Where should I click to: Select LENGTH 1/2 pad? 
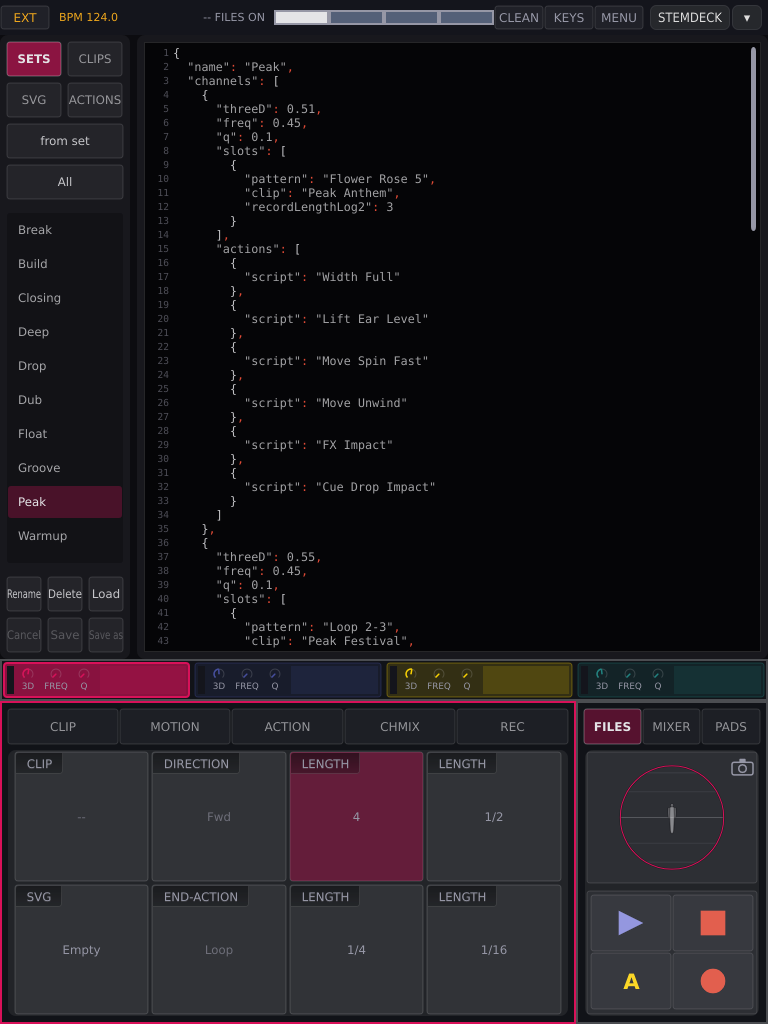pyautogui.click(x=494, y=816)
